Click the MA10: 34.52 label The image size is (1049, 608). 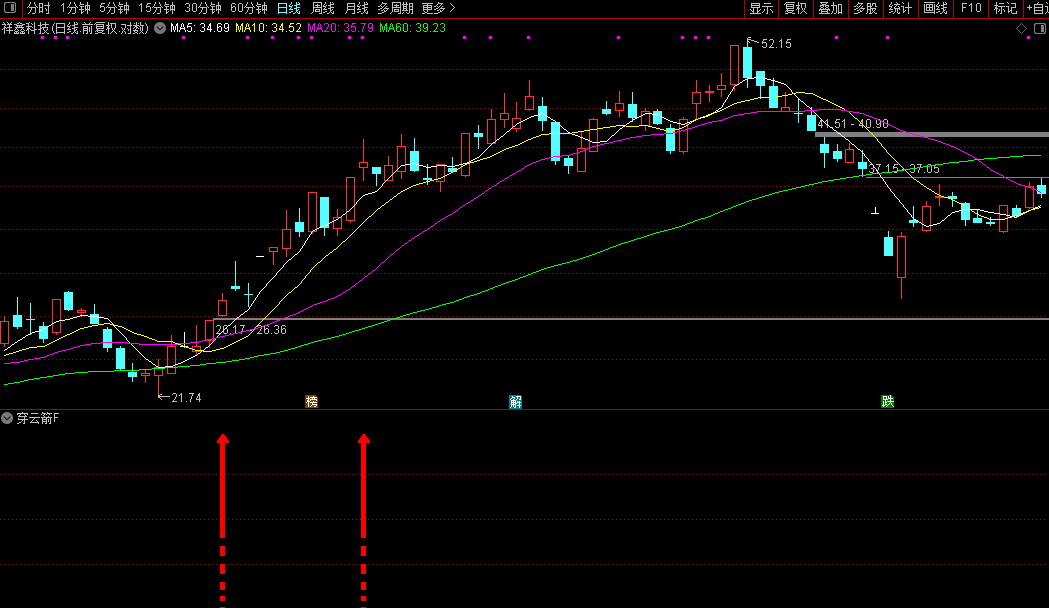point(268,28)
